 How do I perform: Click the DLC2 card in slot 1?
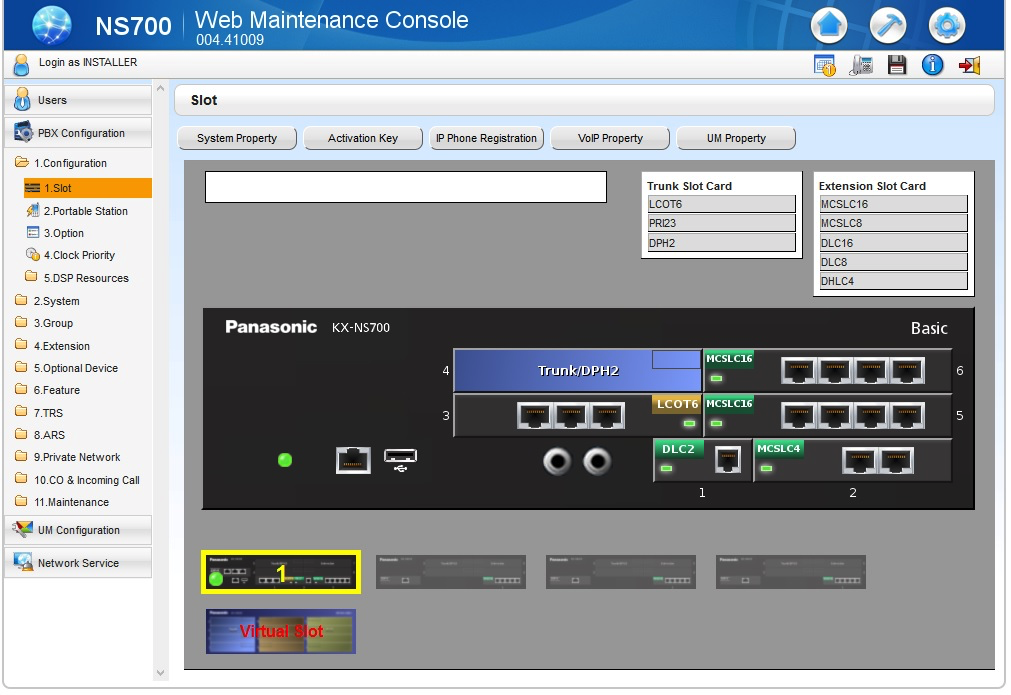pyautogui.click(x=702, y=460)
